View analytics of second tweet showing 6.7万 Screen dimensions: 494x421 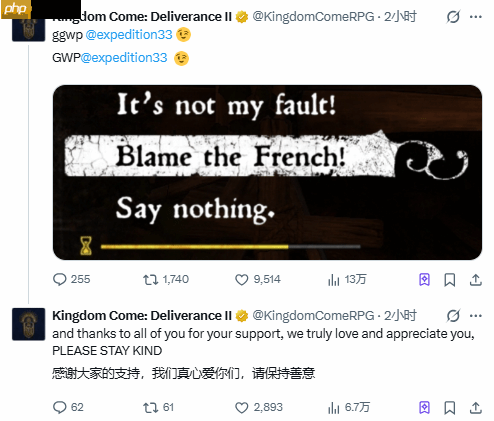[349, 407]
